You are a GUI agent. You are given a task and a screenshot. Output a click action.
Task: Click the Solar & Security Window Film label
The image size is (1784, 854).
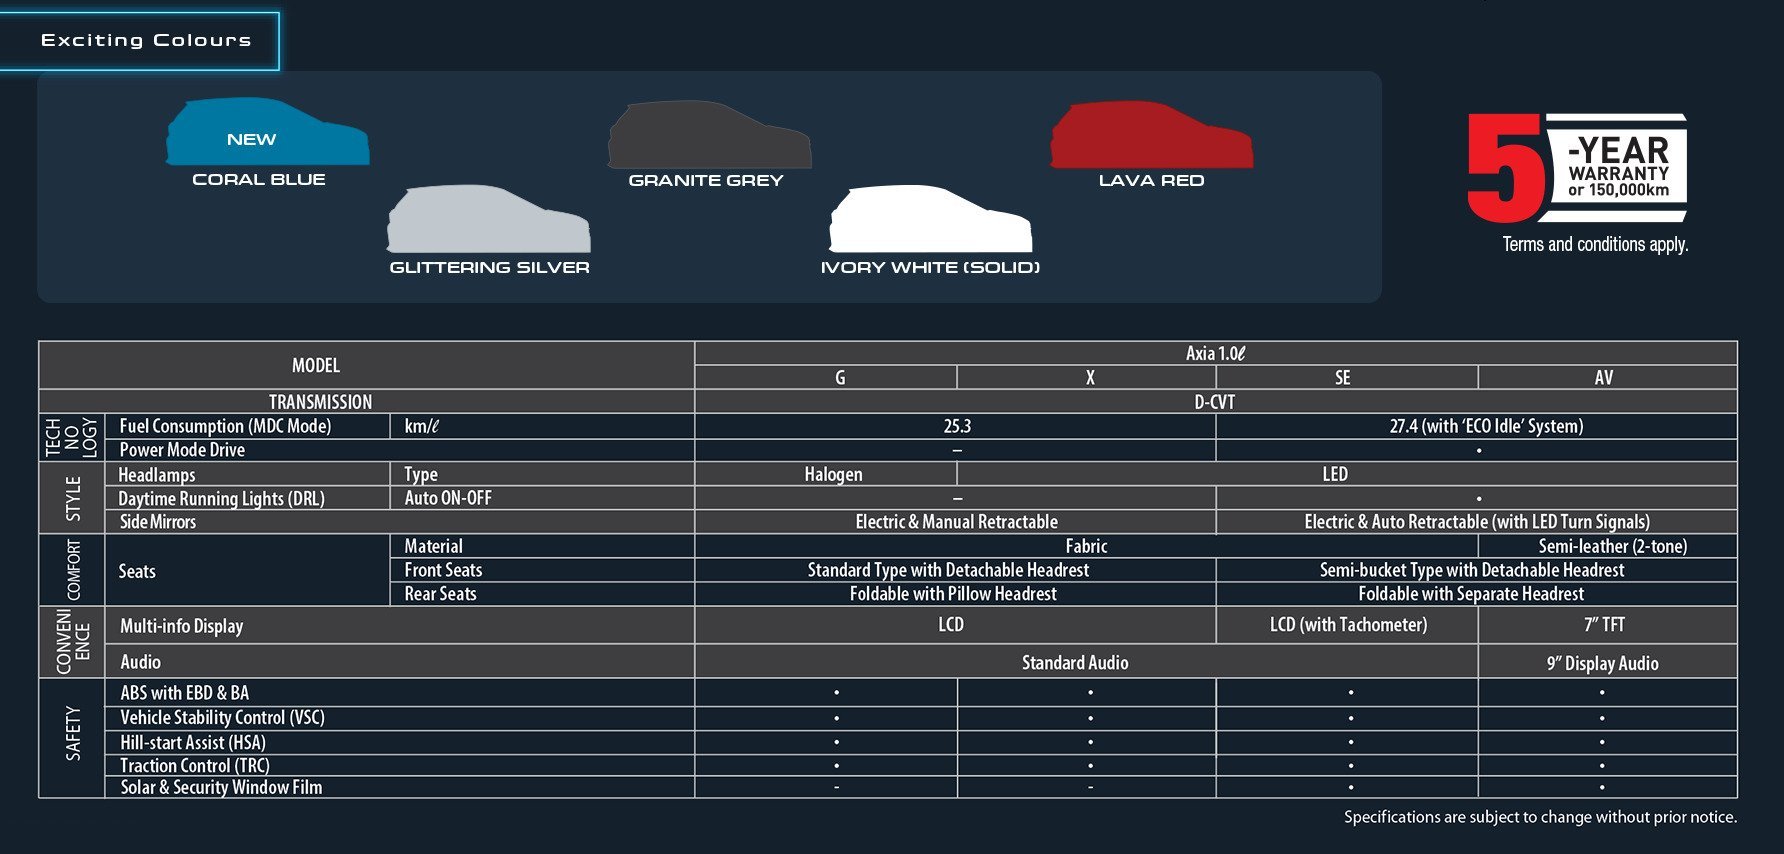coord(221,788)
